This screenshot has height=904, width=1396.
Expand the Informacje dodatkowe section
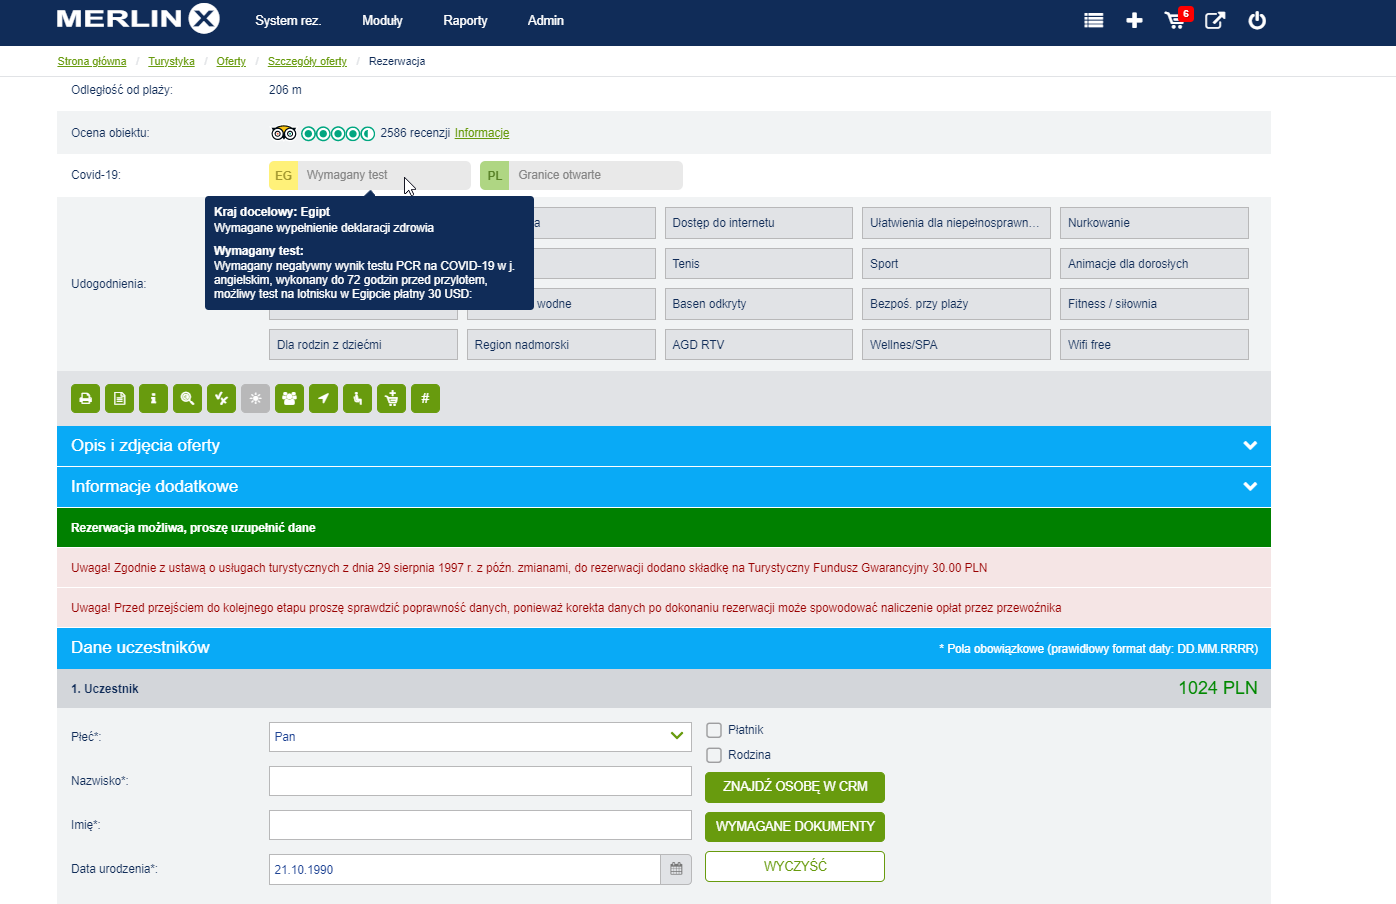tap(663, 487)
